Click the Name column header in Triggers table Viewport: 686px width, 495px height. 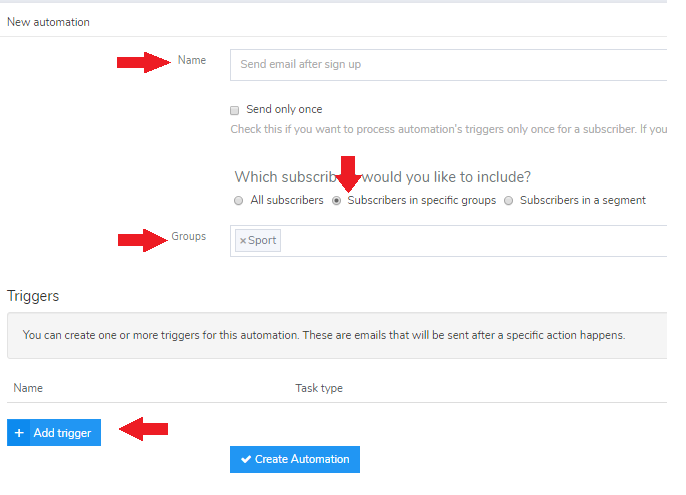coord(29,388)
